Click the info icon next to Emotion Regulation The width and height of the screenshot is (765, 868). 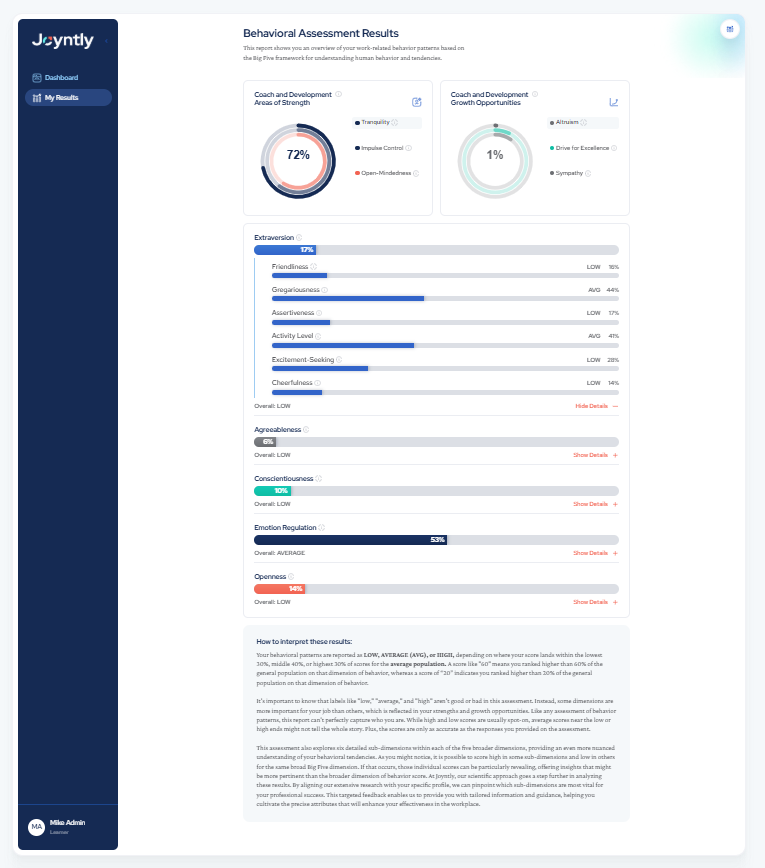[x=322, y=527]
